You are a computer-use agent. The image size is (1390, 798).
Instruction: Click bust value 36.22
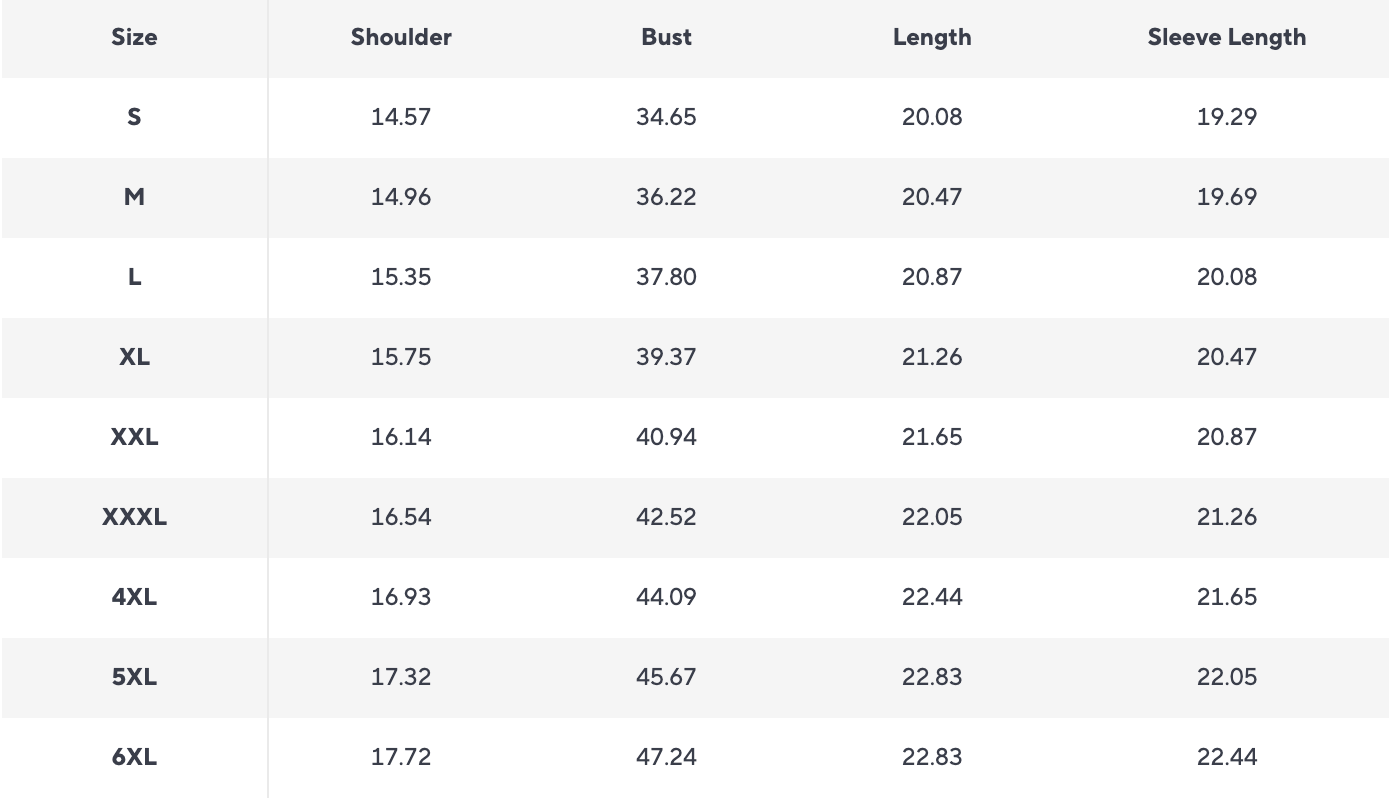666,197
